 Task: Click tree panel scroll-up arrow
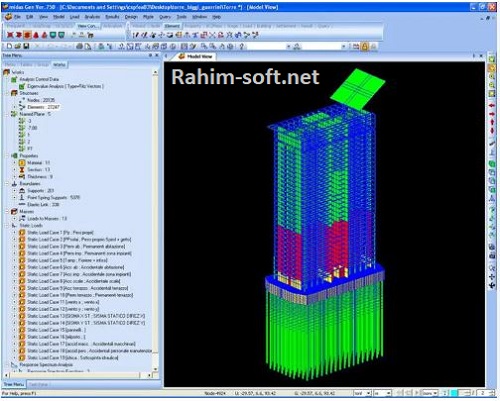pos(155,72)
